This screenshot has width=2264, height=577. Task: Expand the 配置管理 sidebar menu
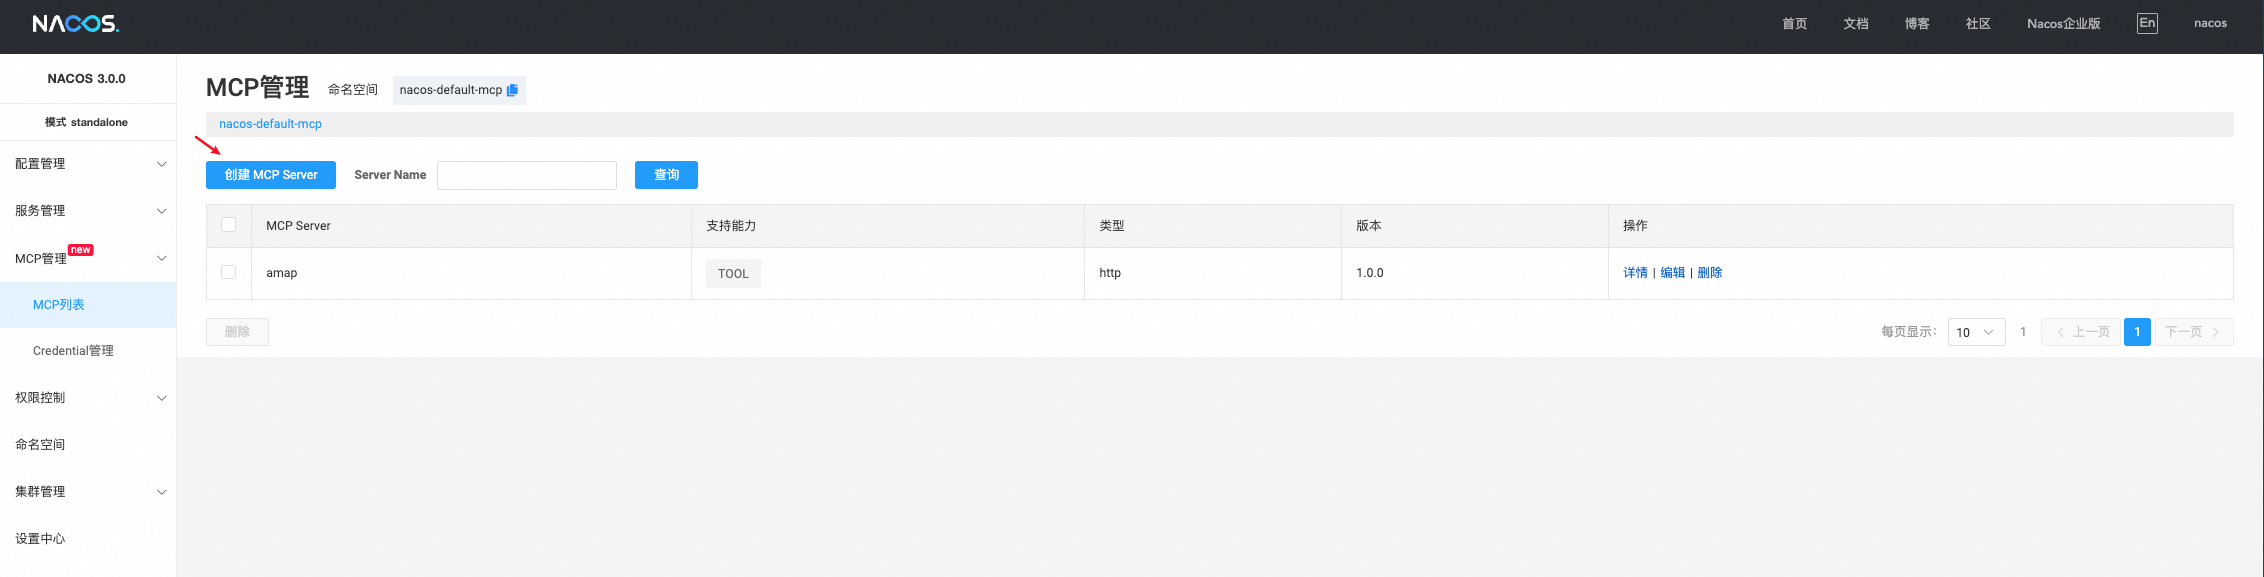(x=88, y=164)
